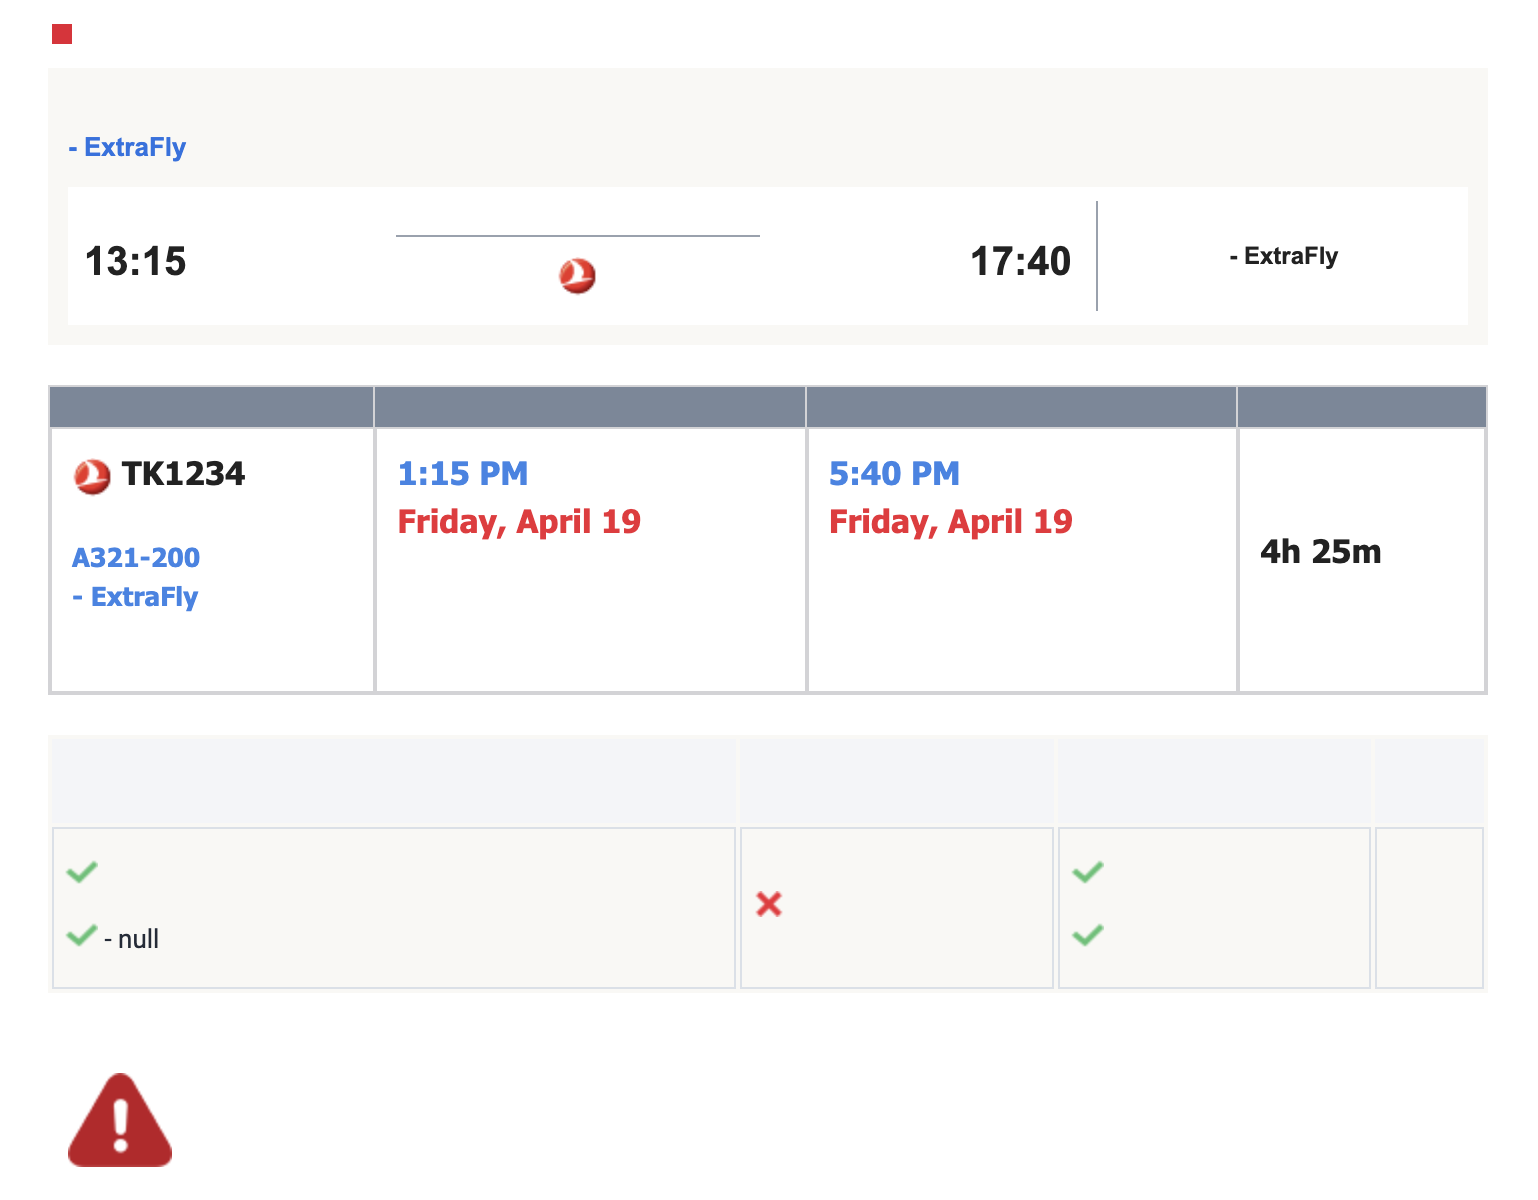The height and width of the screenshot is (1200, 1538).
Task: Click the red X mark icon
Action: click(768, 904)
